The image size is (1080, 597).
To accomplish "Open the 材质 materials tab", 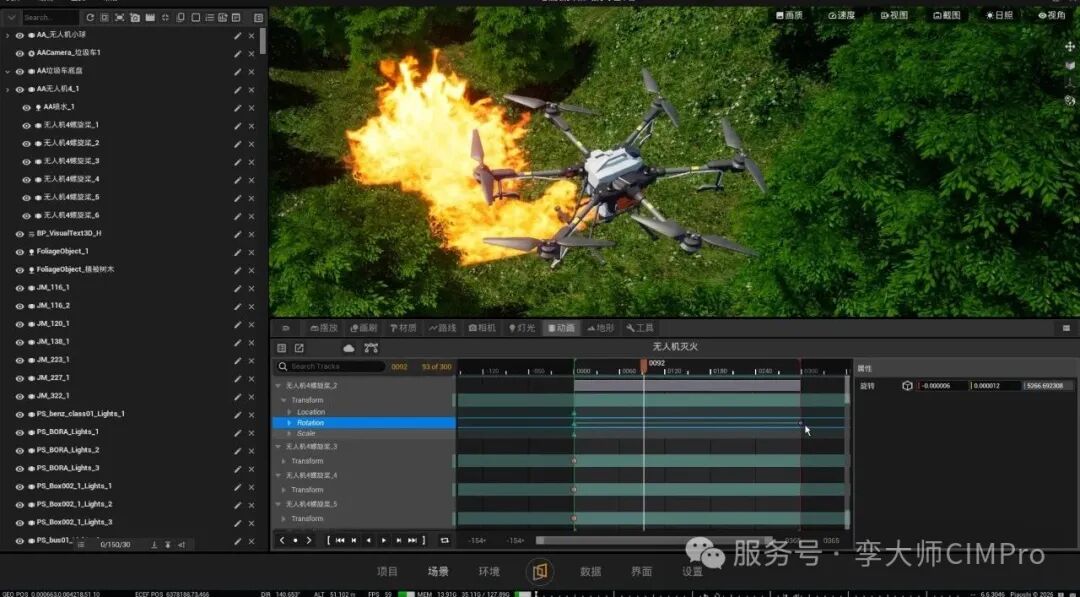I will coord(404,328).
